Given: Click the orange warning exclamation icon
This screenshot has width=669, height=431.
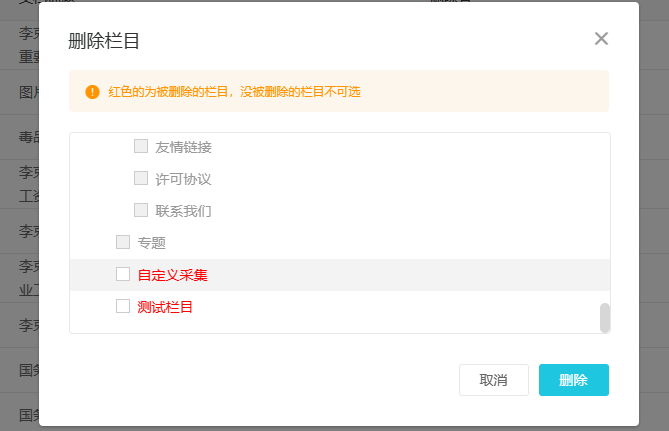Looking at the screenshot, I should pyautogui.click(x=92, y=92).
